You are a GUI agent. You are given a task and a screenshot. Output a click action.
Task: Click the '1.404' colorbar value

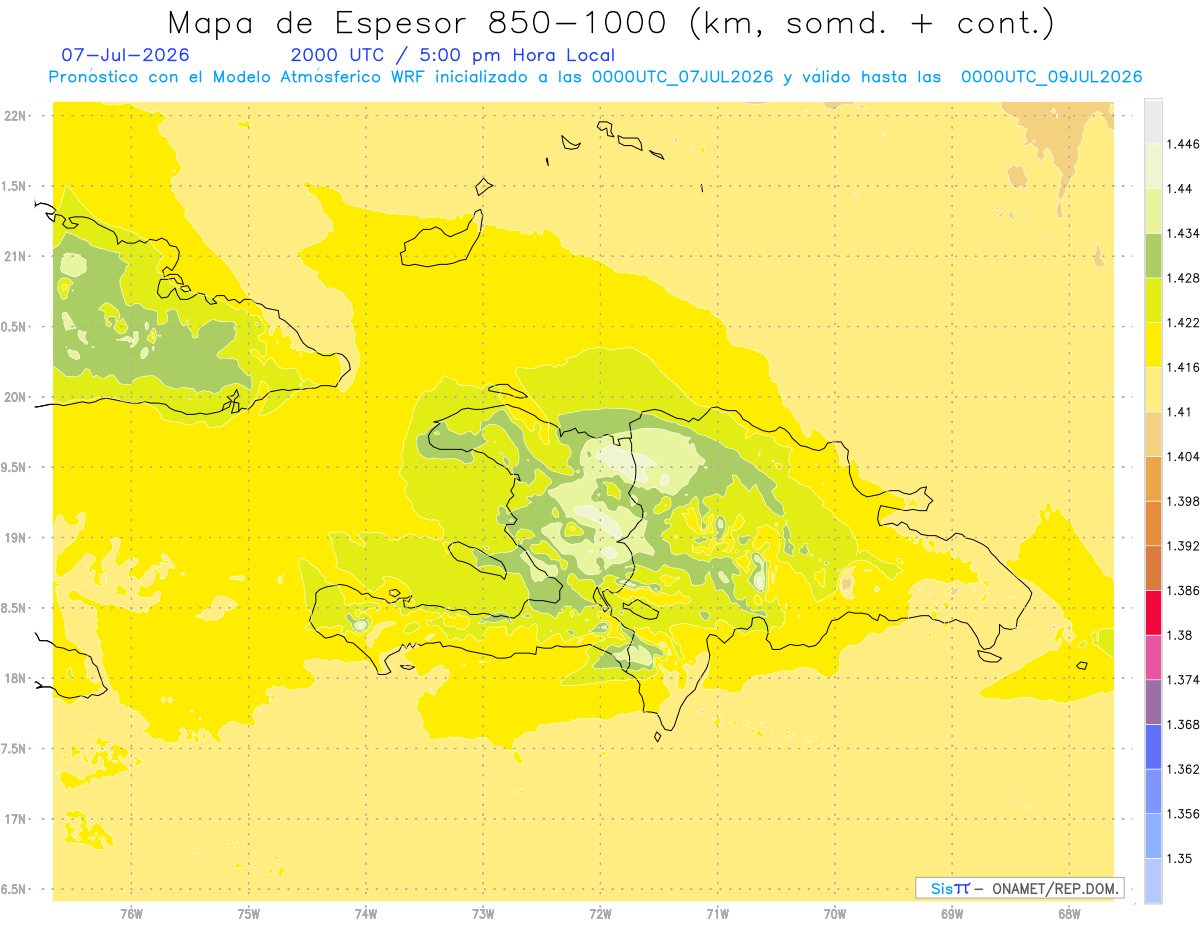1182,456
